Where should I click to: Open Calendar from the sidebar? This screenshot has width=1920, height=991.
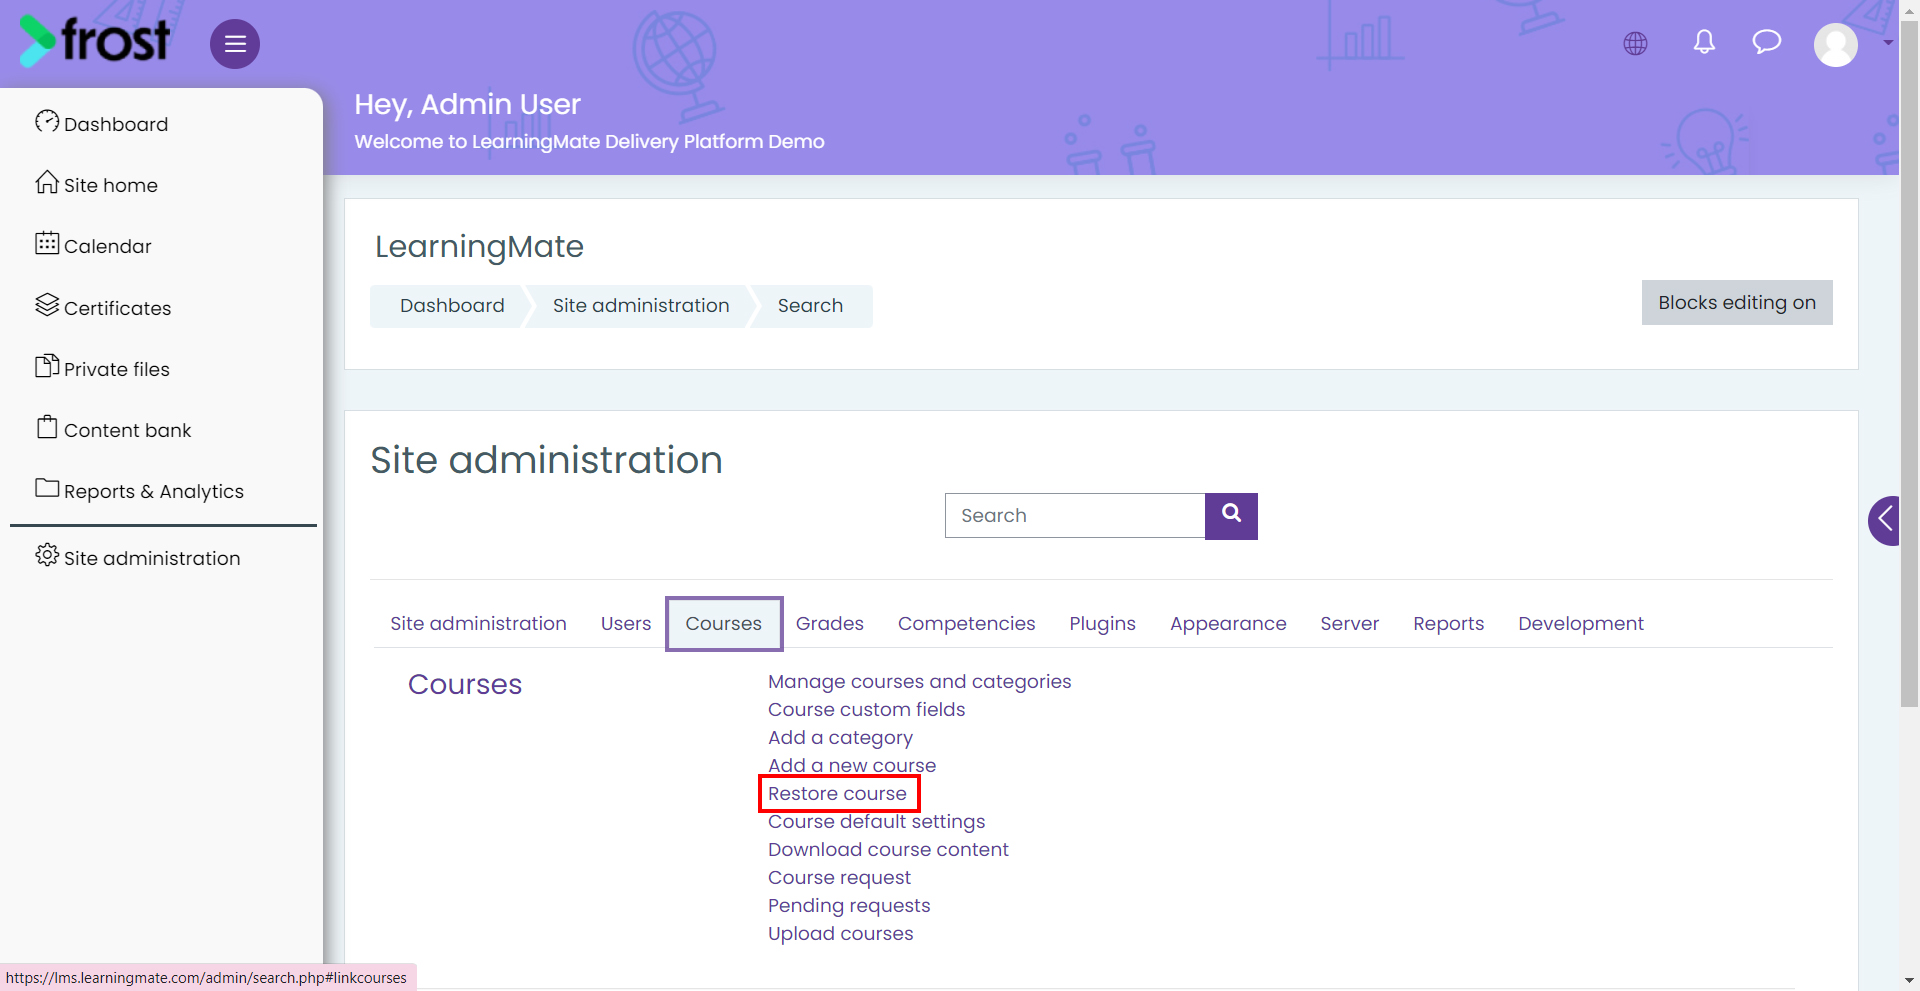click(x=94, y=245)
